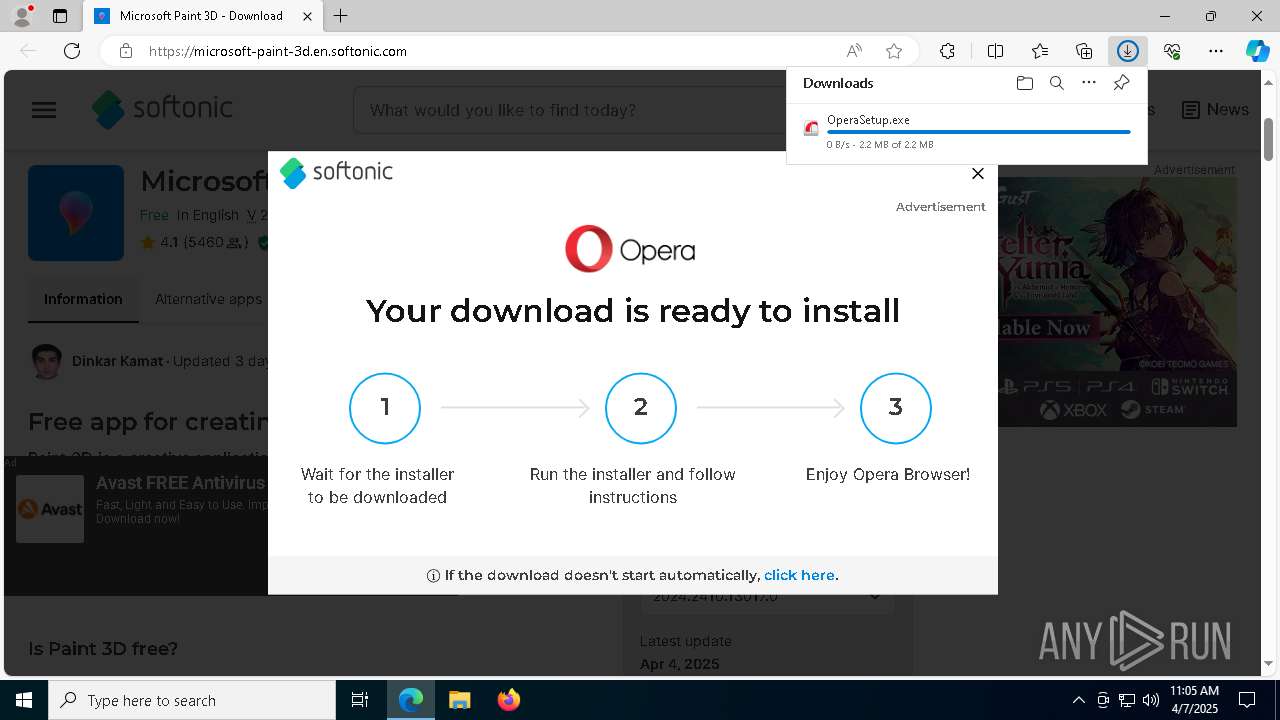1280x720 pixels.
Task: Refresh the current page
Action: [72, 51]
